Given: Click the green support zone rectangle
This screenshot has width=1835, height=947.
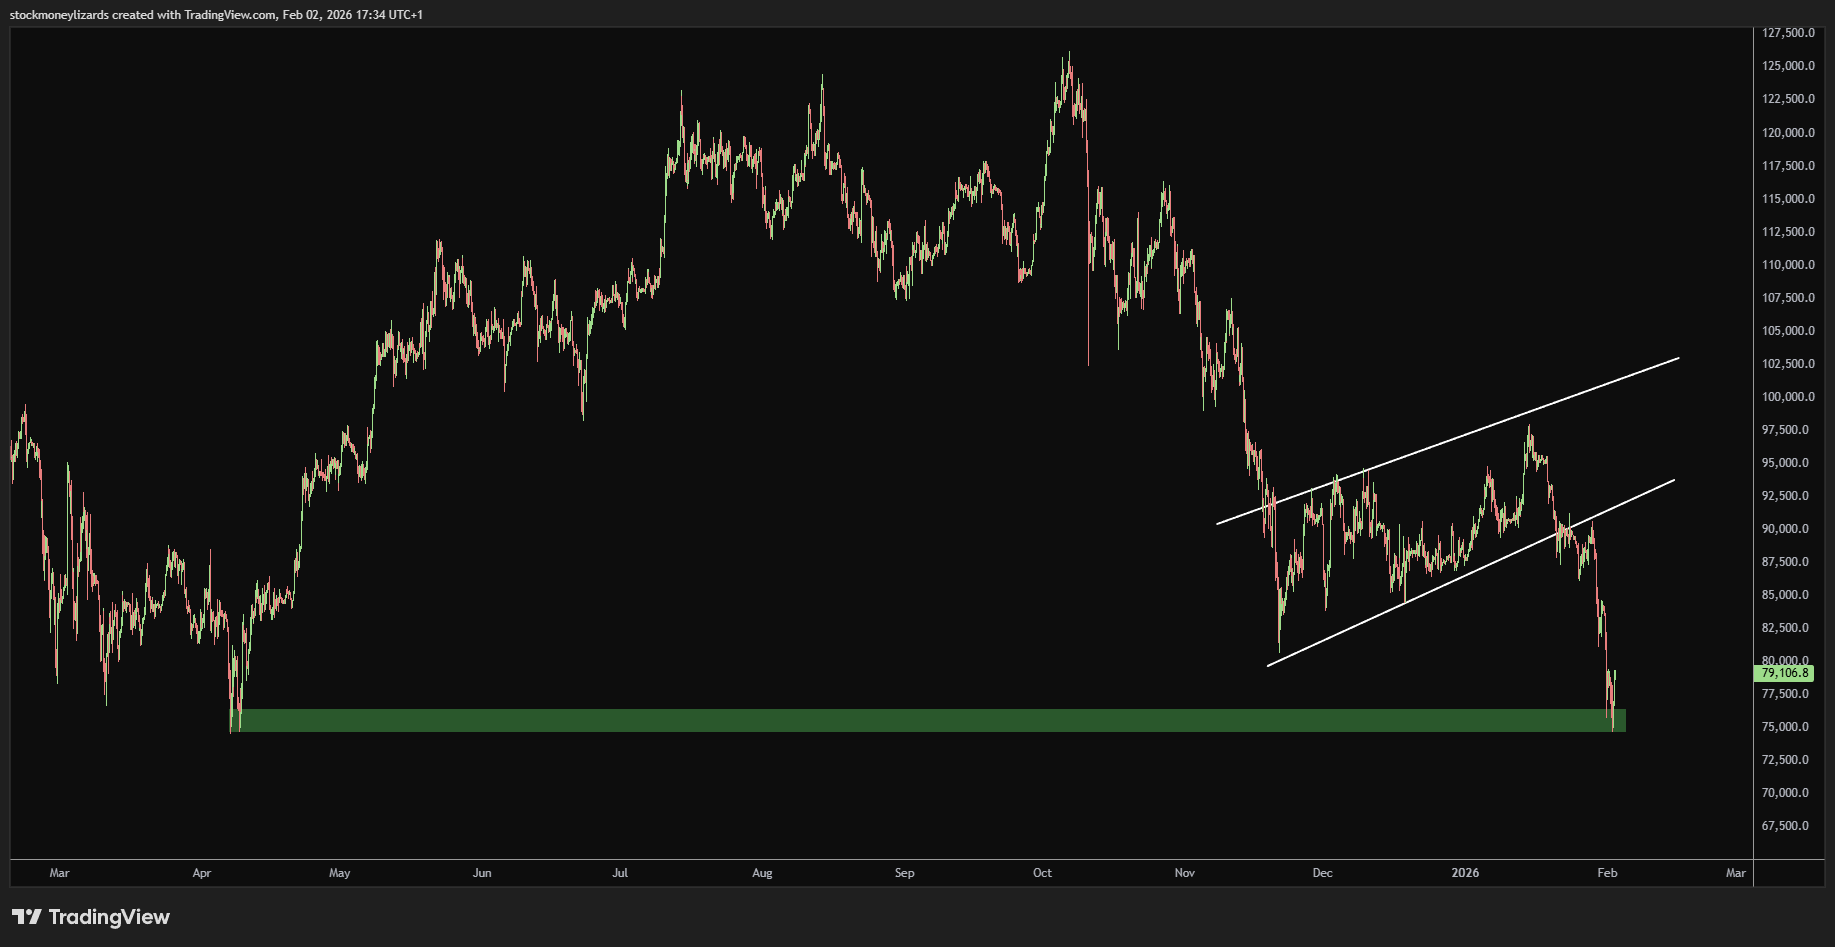Looking at the screenshot, I should [x=928, y=720].
